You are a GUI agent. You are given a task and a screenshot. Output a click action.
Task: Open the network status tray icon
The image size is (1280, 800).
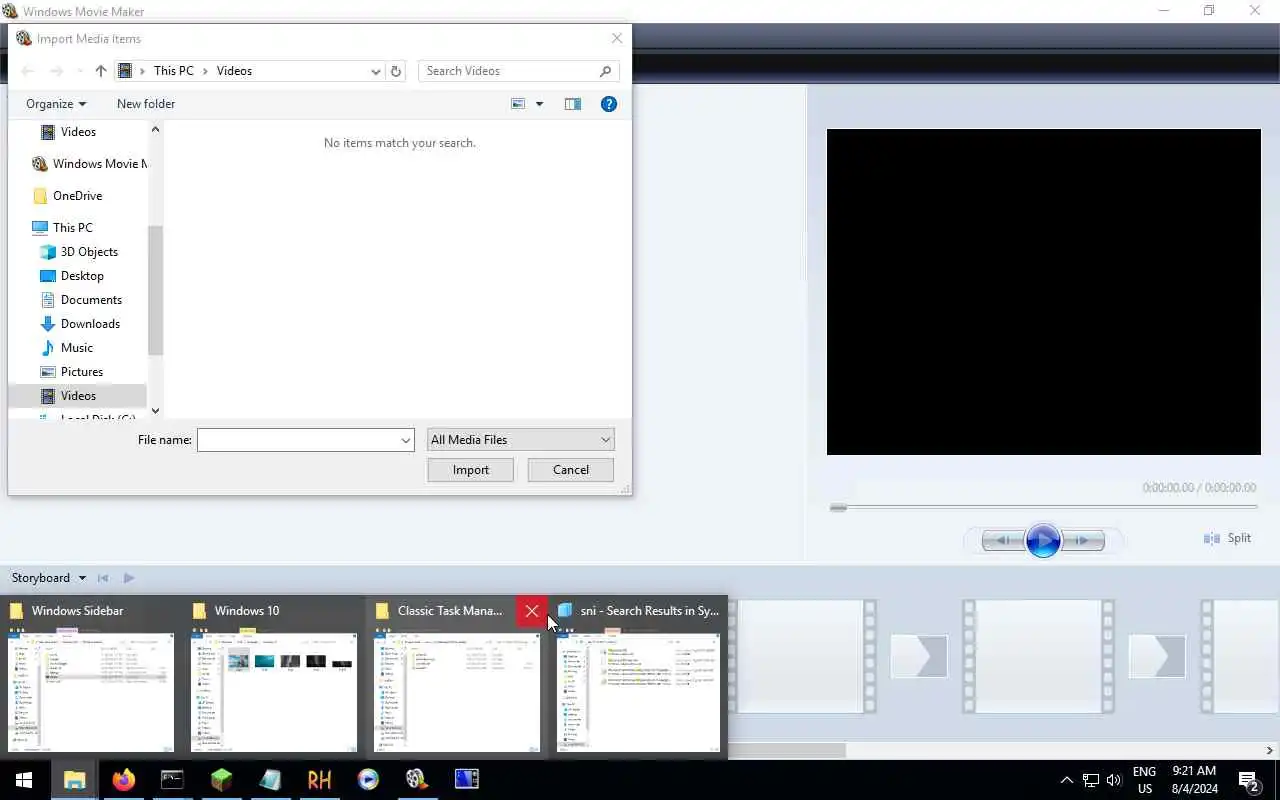pyautogui.click(x=1091, y=780)
